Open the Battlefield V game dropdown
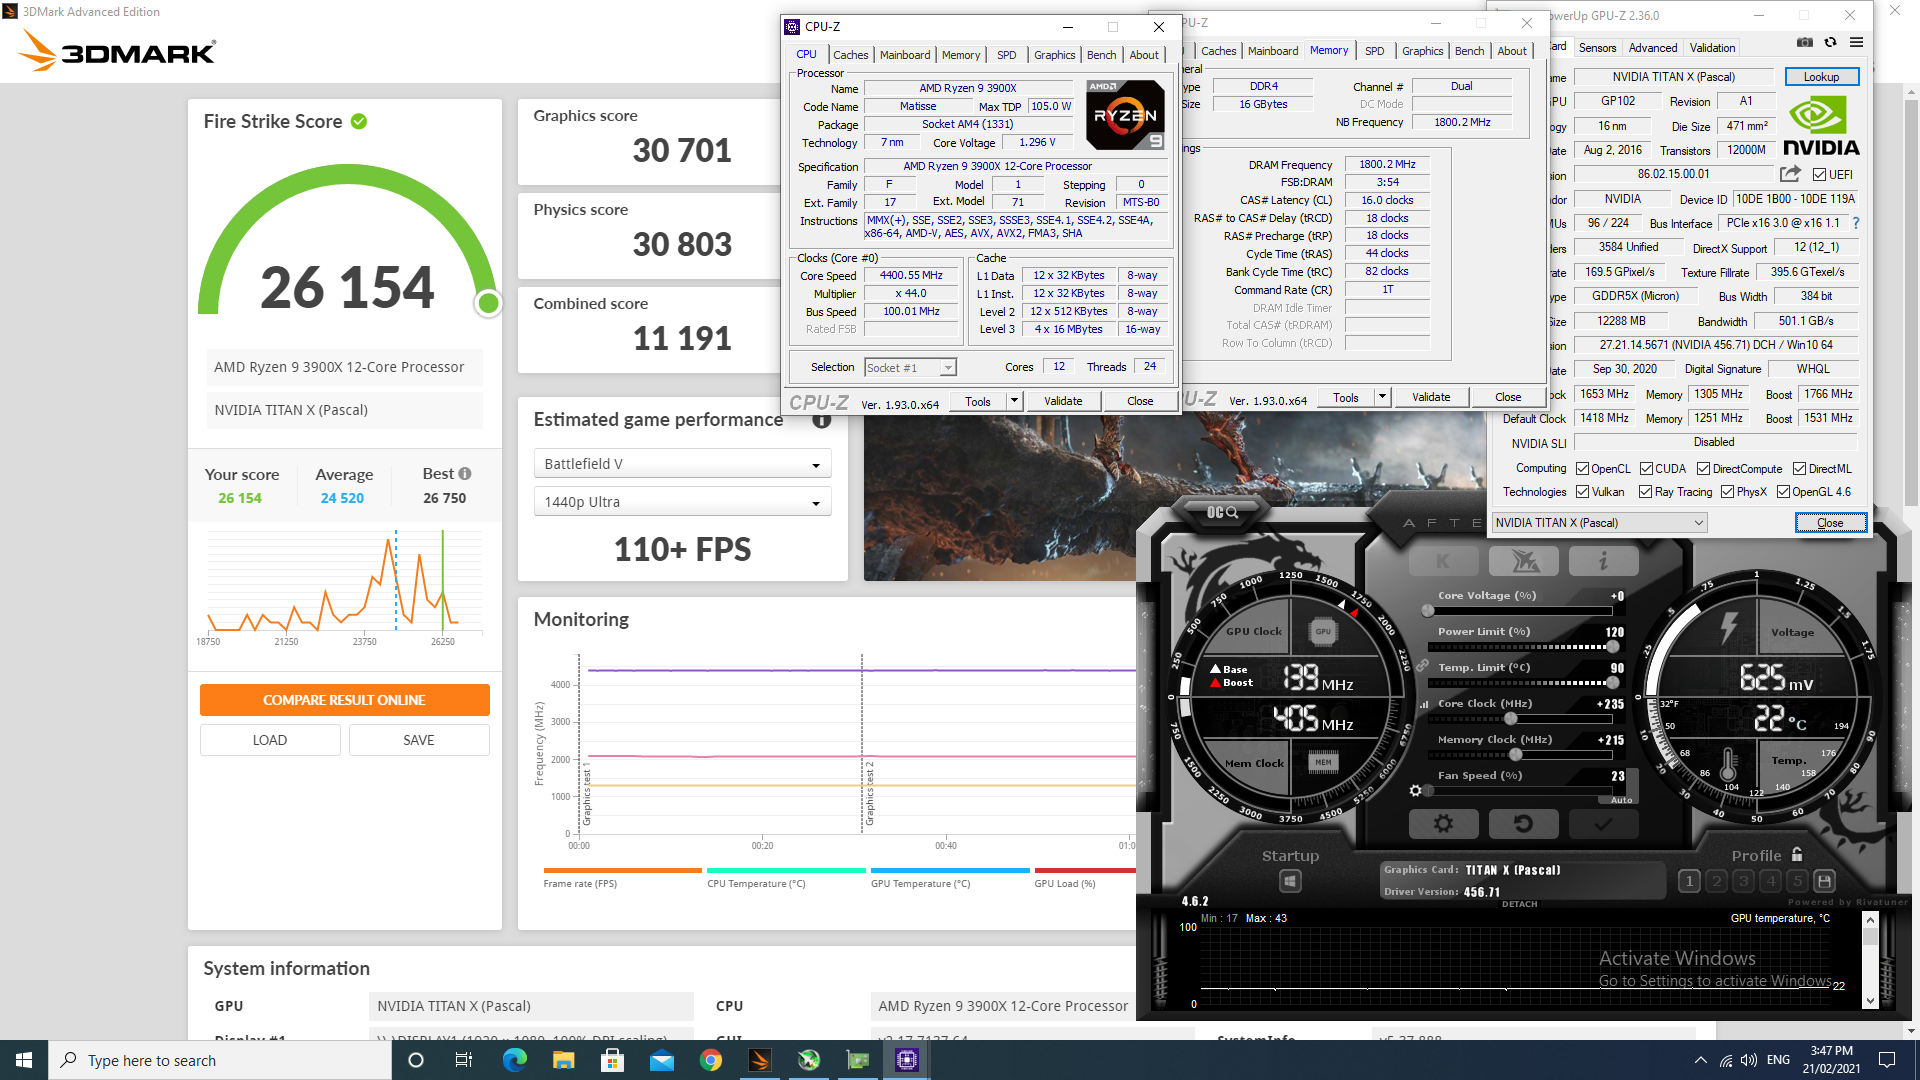This screenshot has height=1080, width=1920. (682, 464)
